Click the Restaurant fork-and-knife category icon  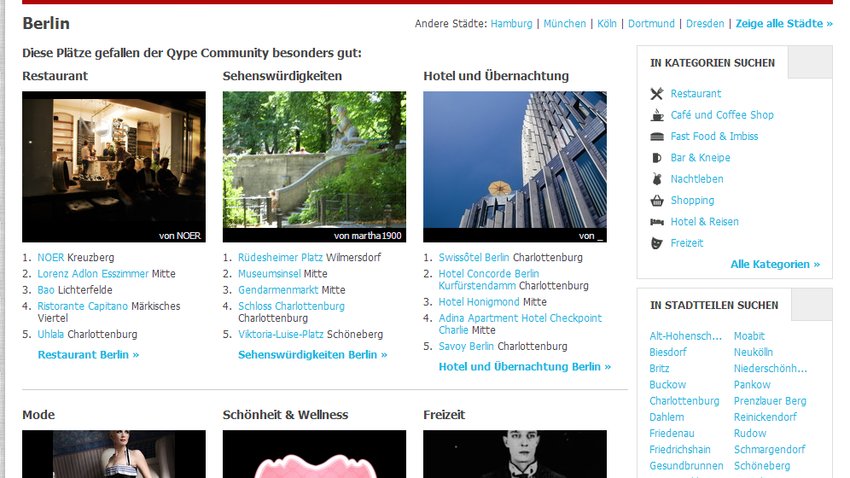(656, 94)
